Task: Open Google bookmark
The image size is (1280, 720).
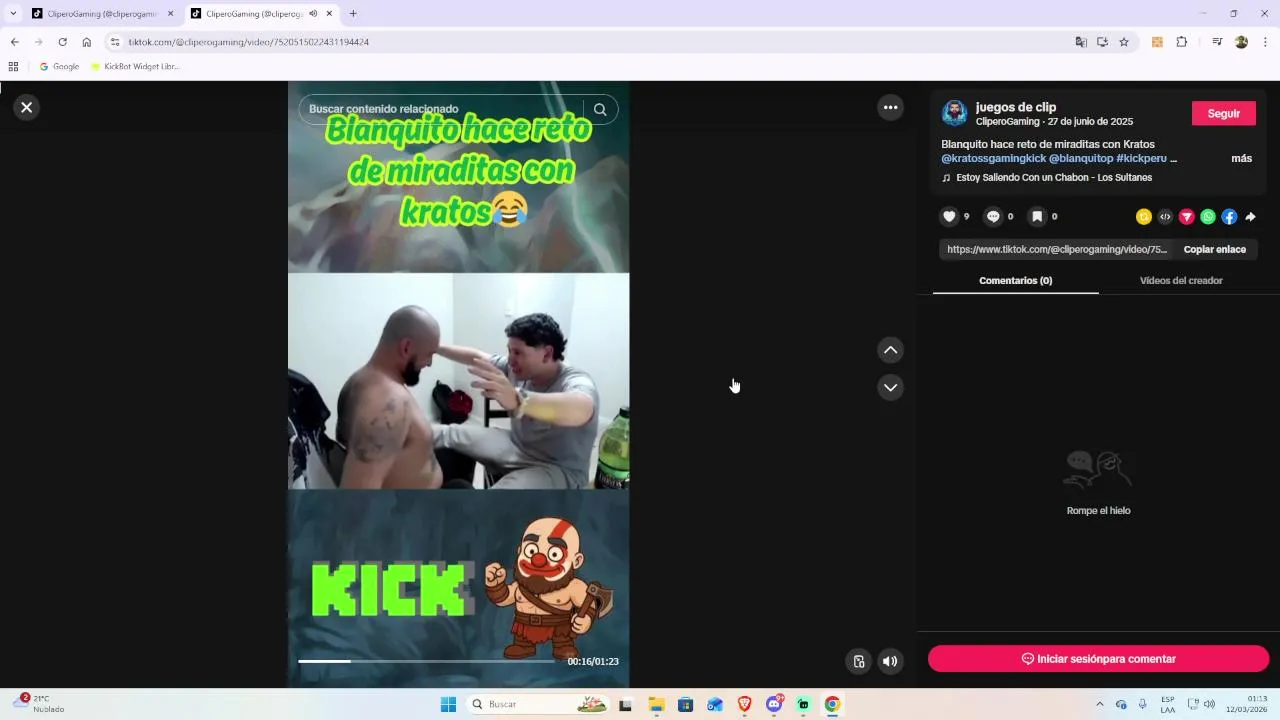Action: 59,66
